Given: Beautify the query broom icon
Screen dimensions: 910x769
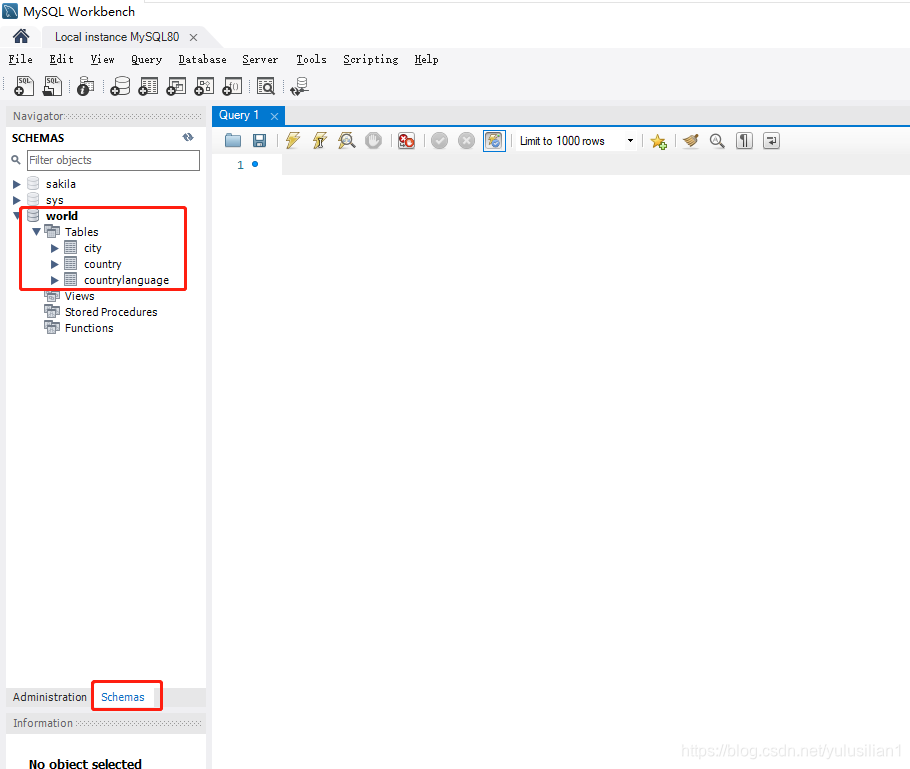Looking at the screenshot, I should tap(691, 140).
